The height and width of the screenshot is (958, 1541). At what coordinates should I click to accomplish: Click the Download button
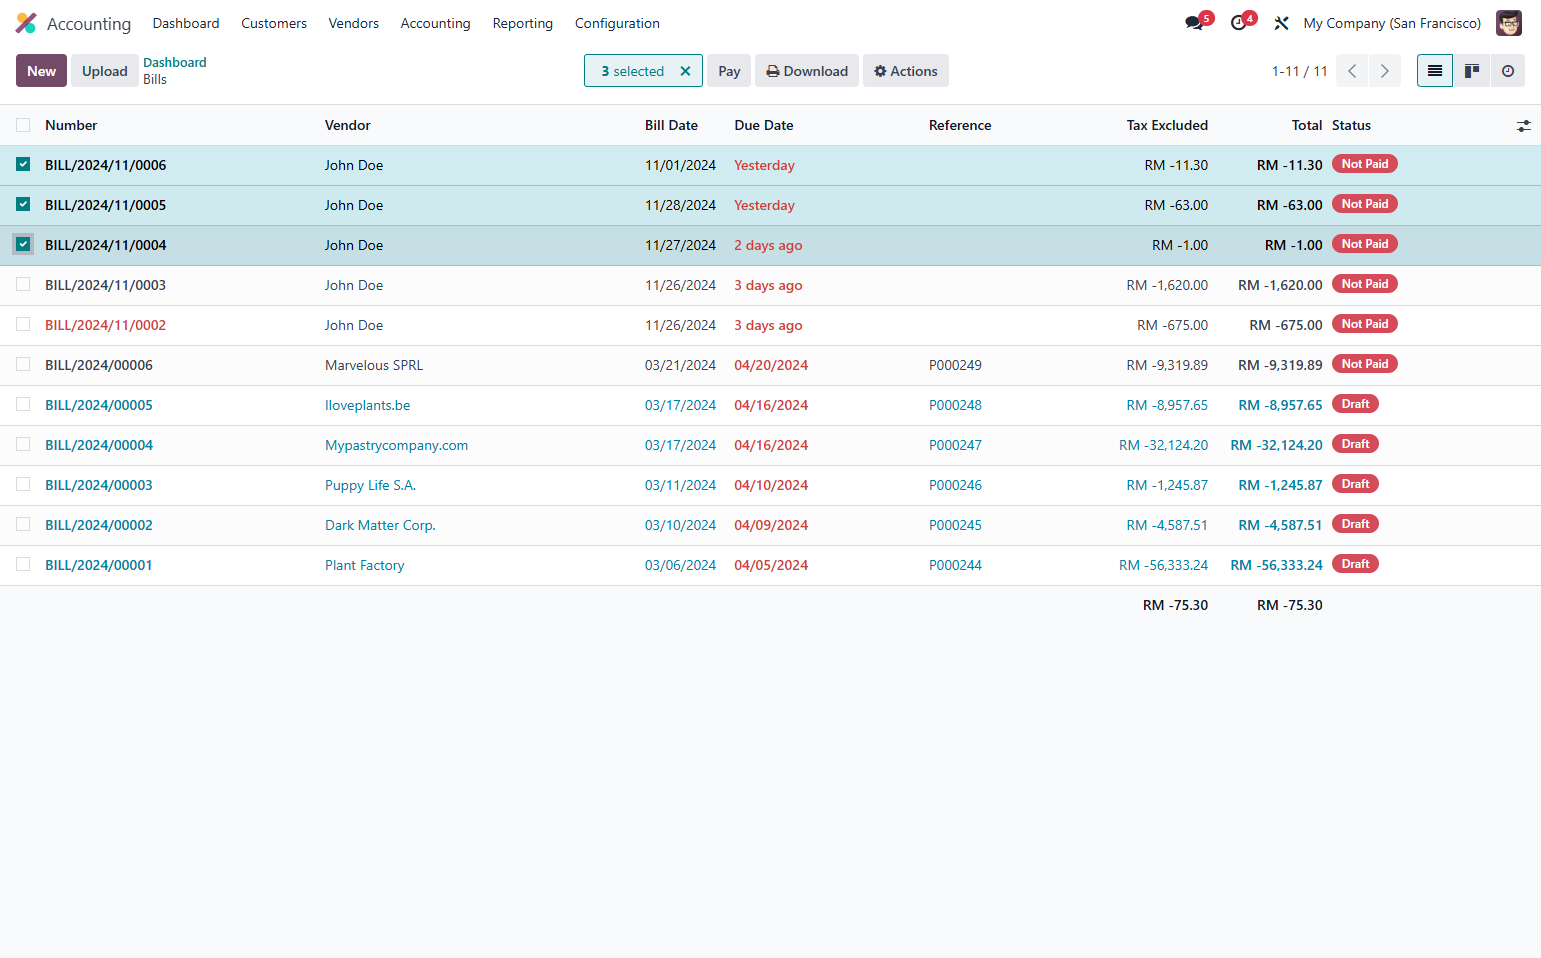point(807,71)
